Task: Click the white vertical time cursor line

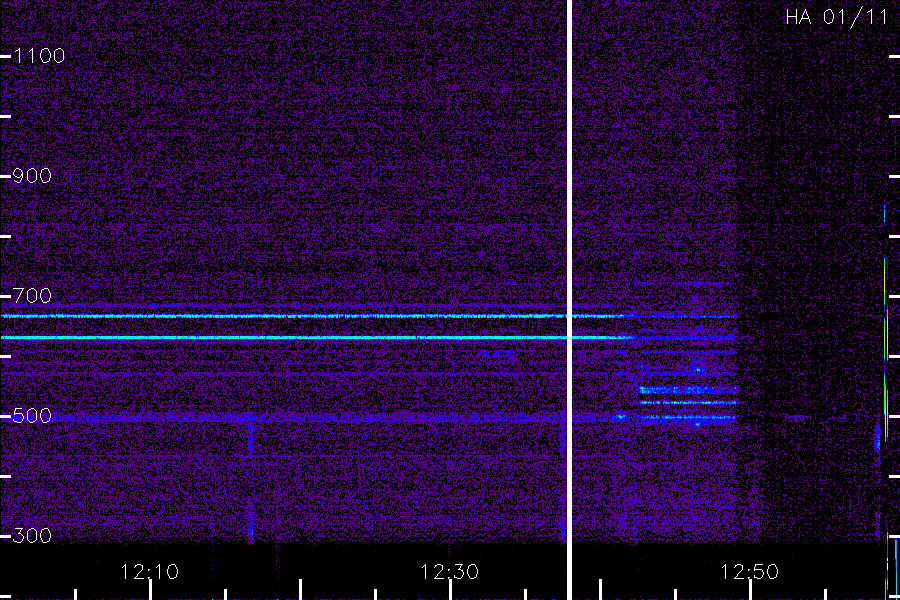Action: (x=569, y=300)
